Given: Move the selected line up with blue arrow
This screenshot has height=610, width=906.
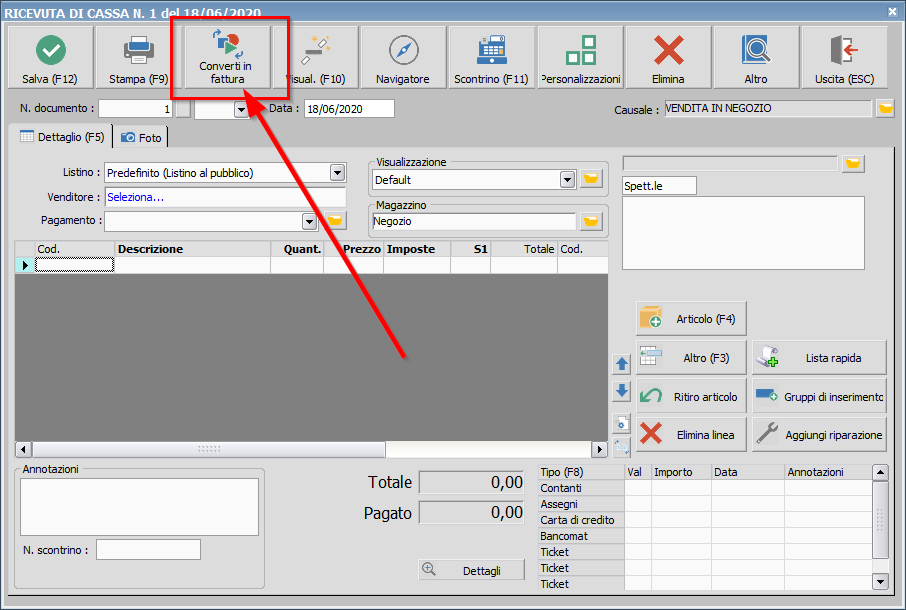Looking at the screenshot, I should point(622,364).
